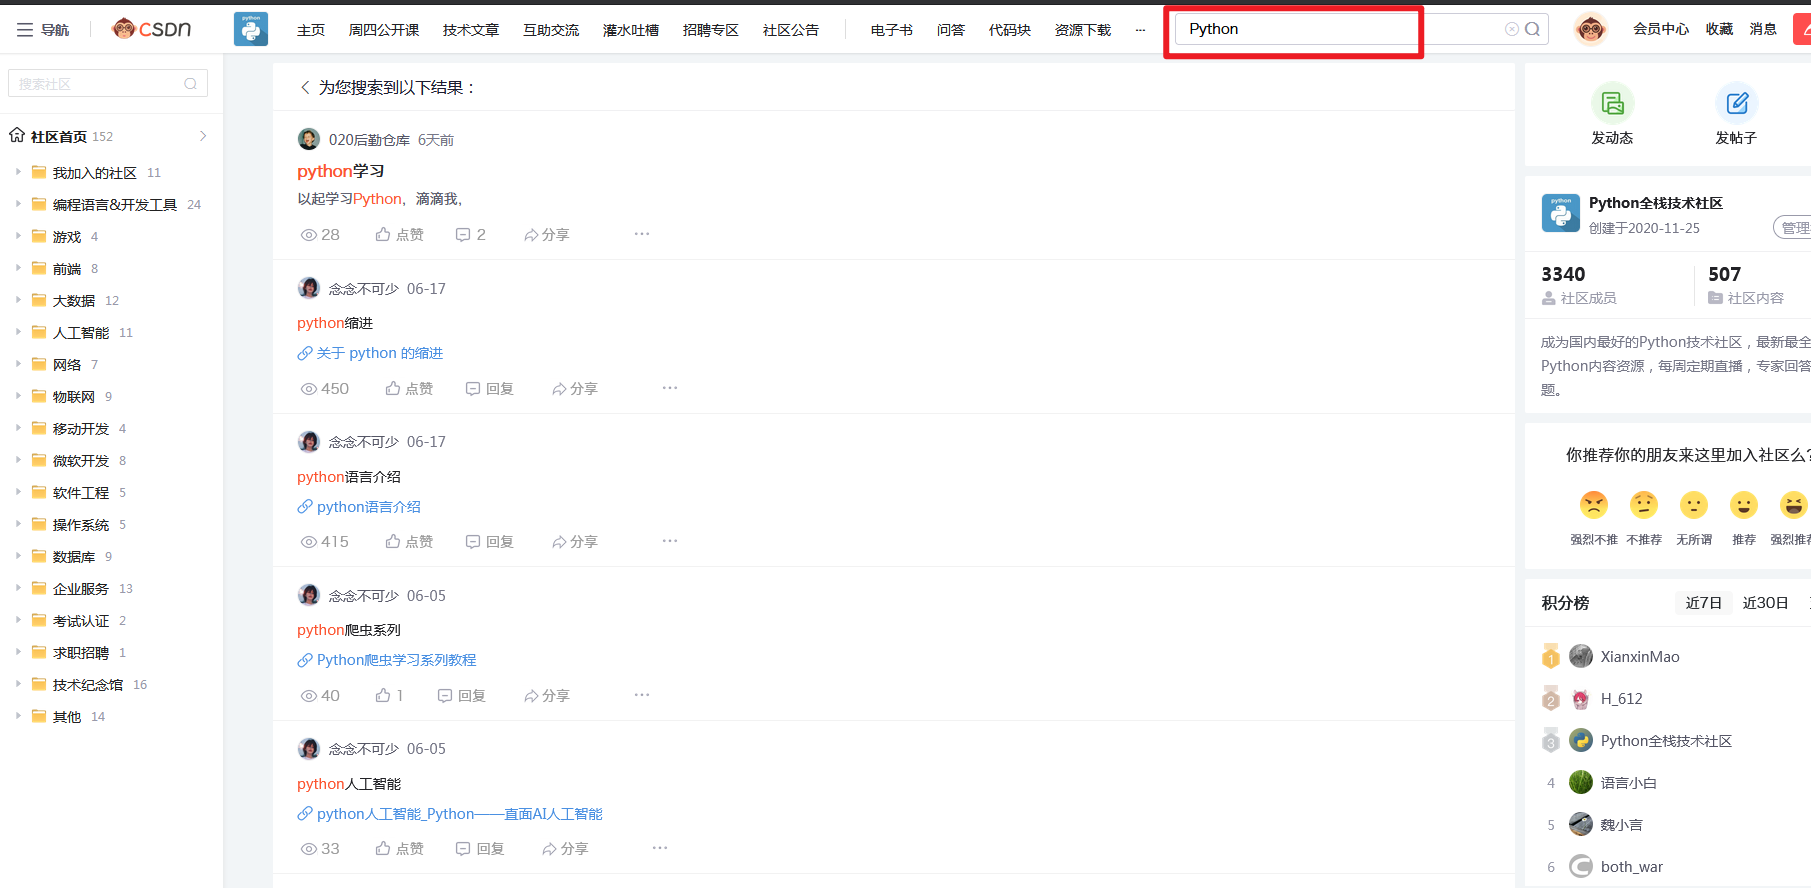Open 消息 in the header
The image size is (1811, 888).
[1763, 29]
